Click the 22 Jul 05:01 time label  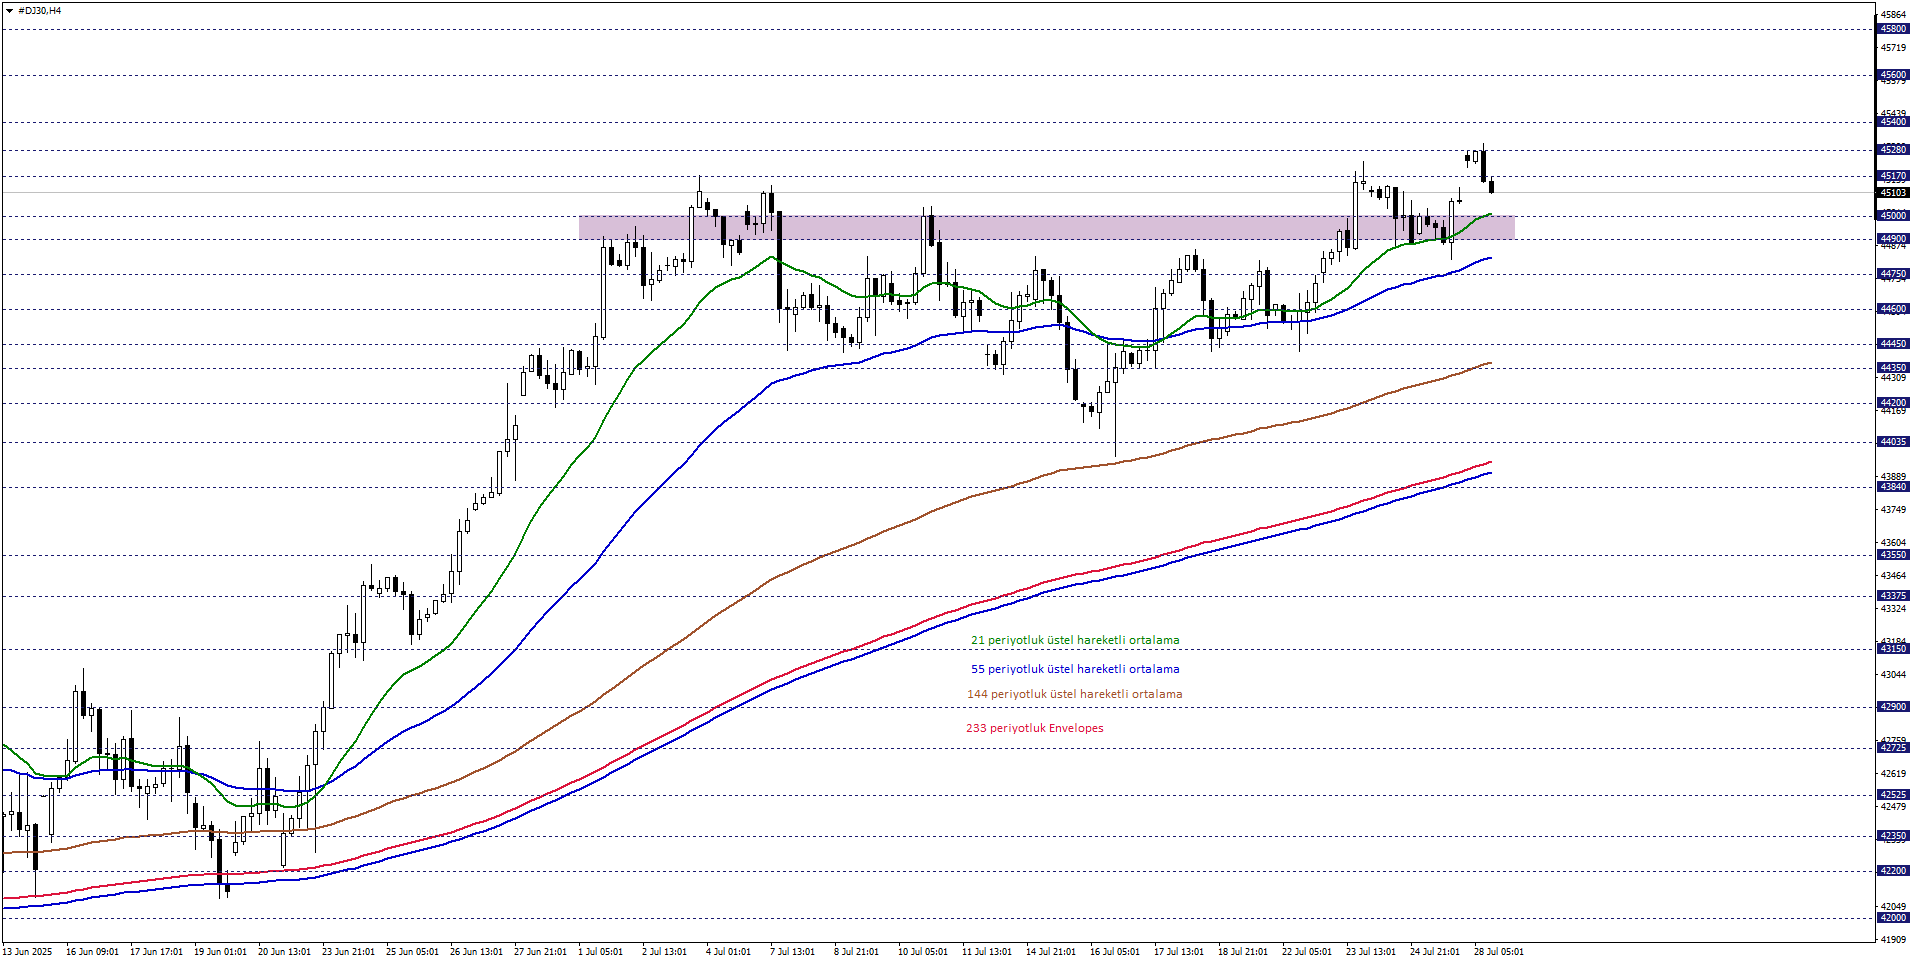click(x=1307, y=952)
